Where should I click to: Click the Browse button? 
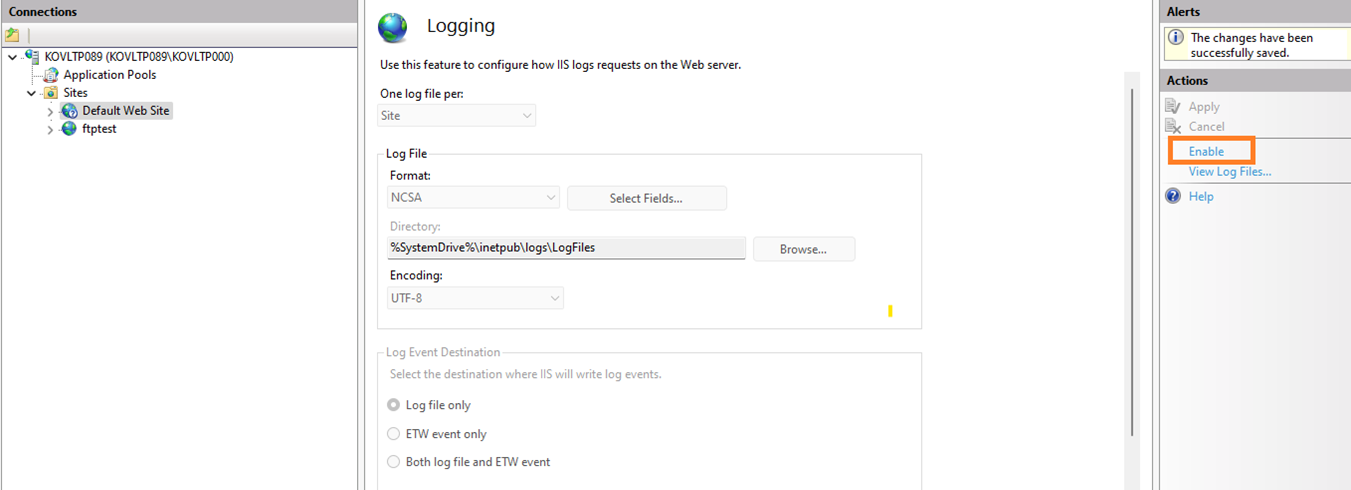(803, 249)
